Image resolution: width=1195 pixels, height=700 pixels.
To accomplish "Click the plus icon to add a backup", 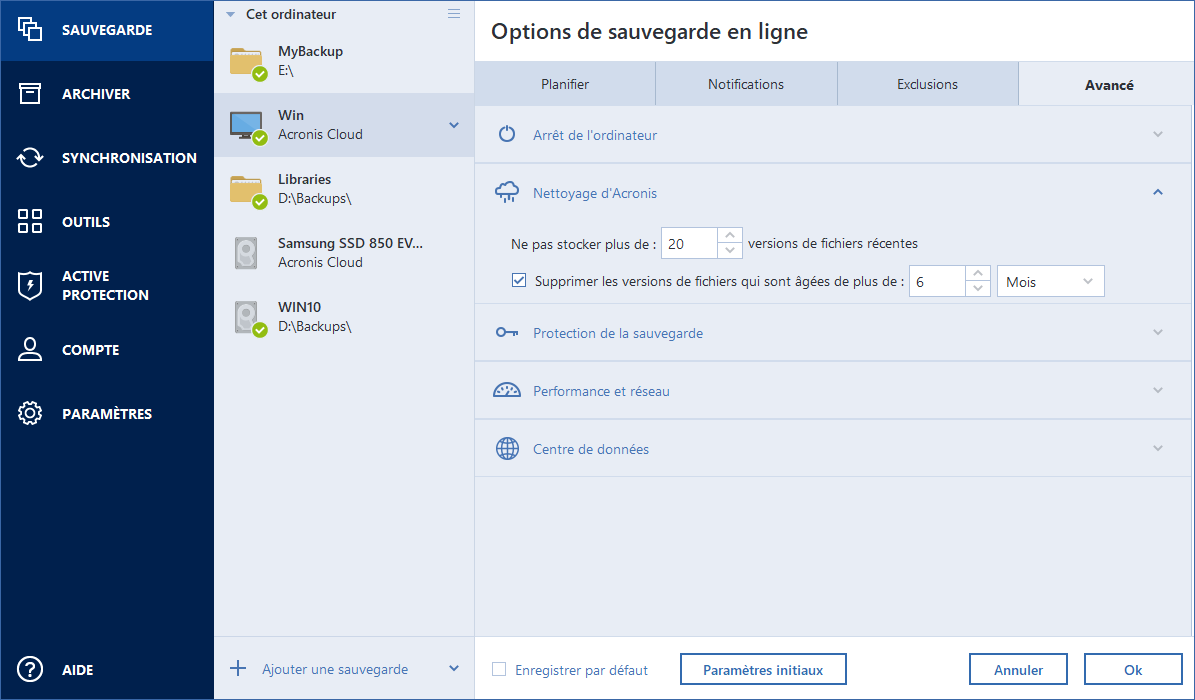I will pyautogui.click(x=238, y=669).
